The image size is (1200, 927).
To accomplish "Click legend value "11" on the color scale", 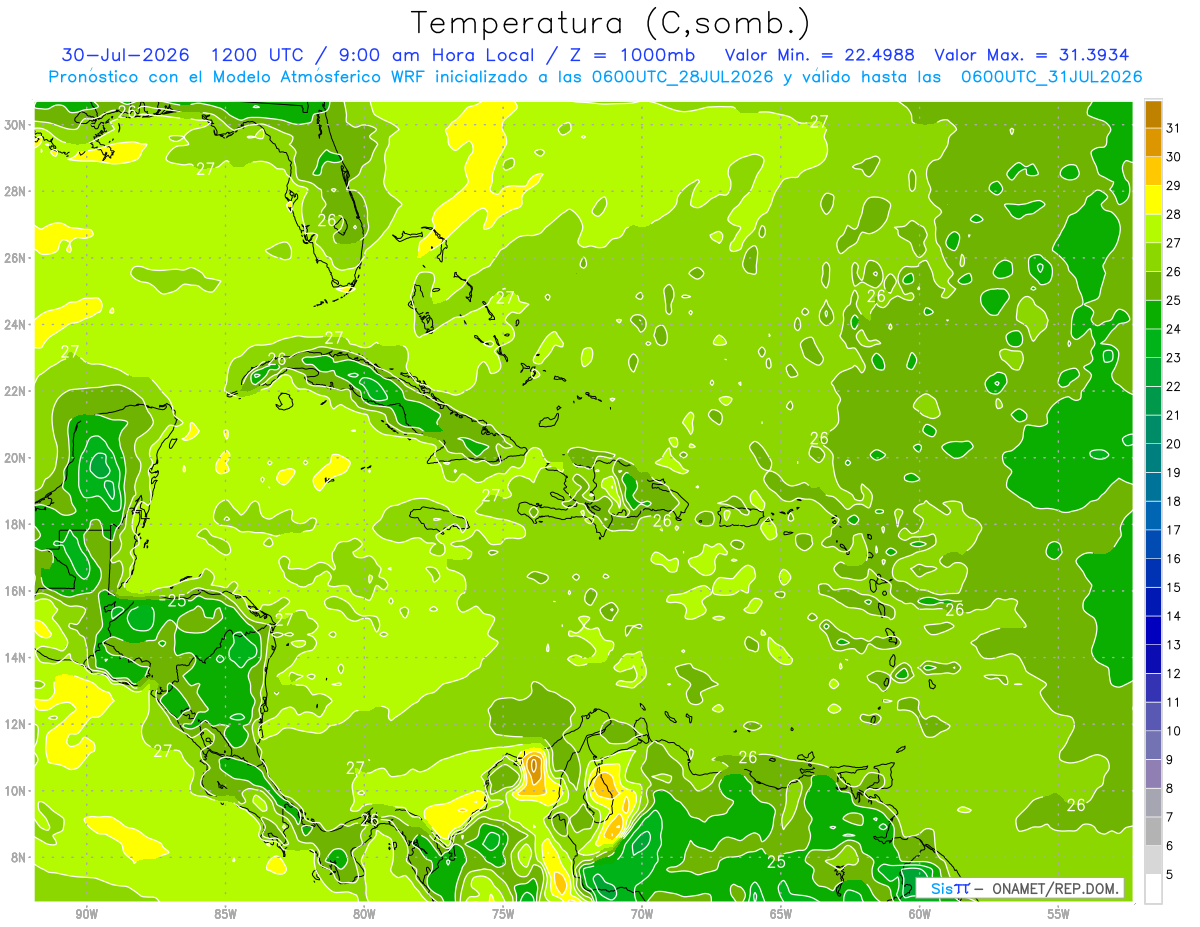I will [1173, 702].
